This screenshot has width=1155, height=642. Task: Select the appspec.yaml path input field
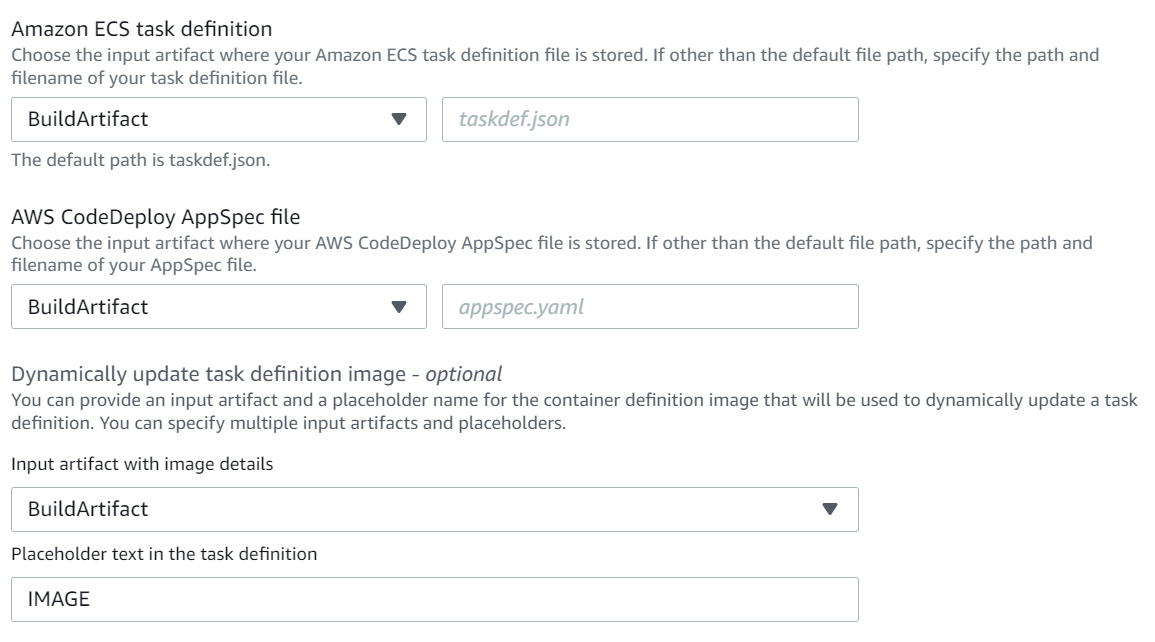[650, 307]
